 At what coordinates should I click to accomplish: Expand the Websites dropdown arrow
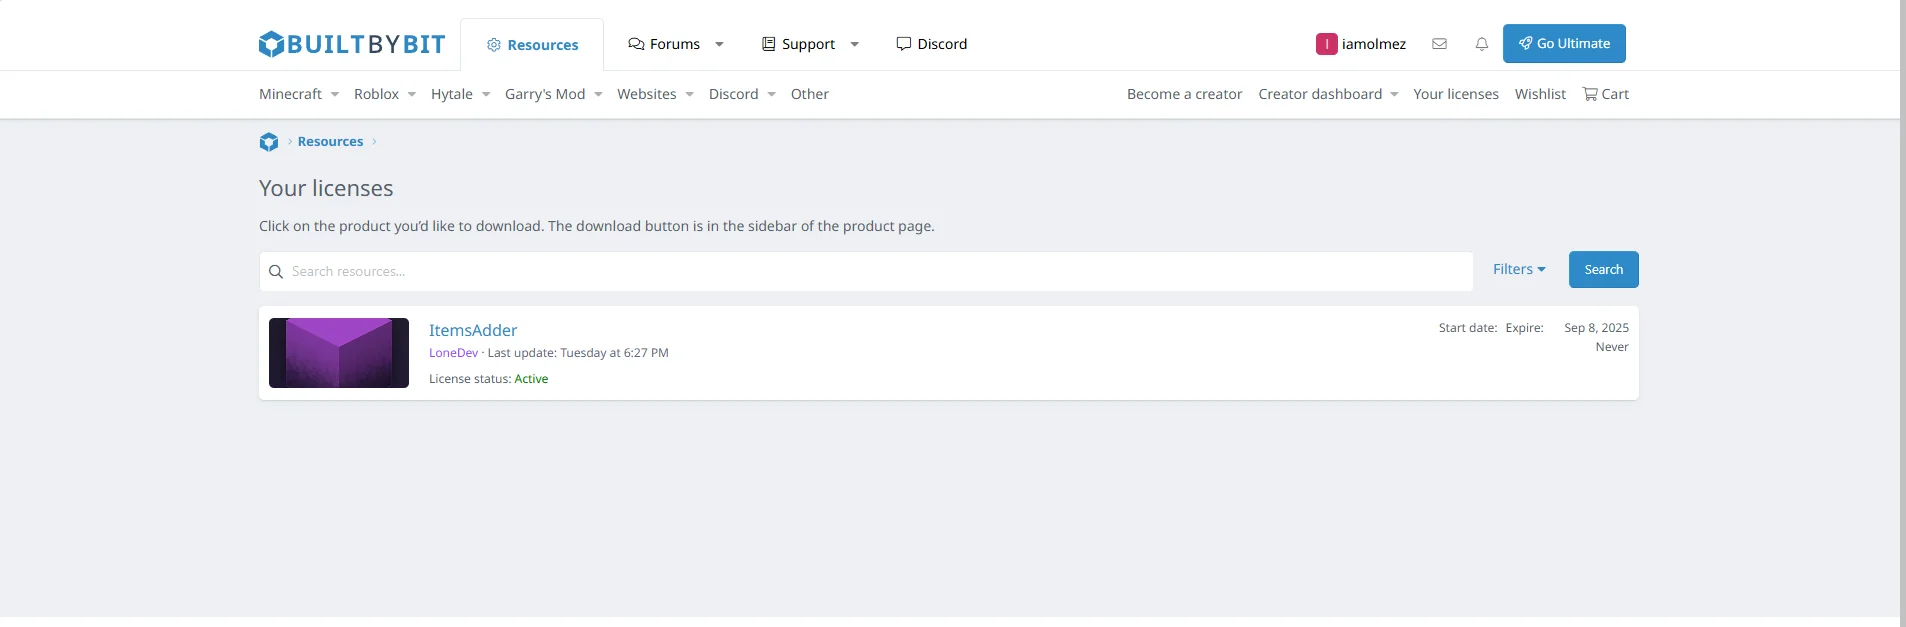tap(690, 95)
